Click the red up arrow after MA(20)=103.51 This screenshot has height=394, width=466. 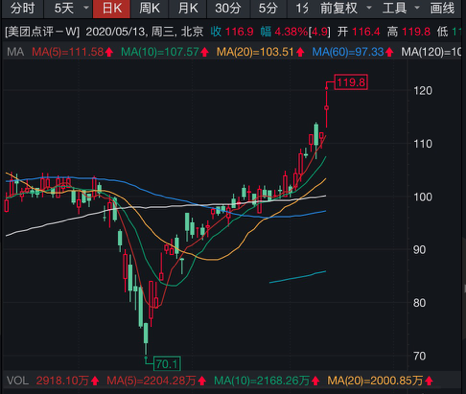pos(300,52)
